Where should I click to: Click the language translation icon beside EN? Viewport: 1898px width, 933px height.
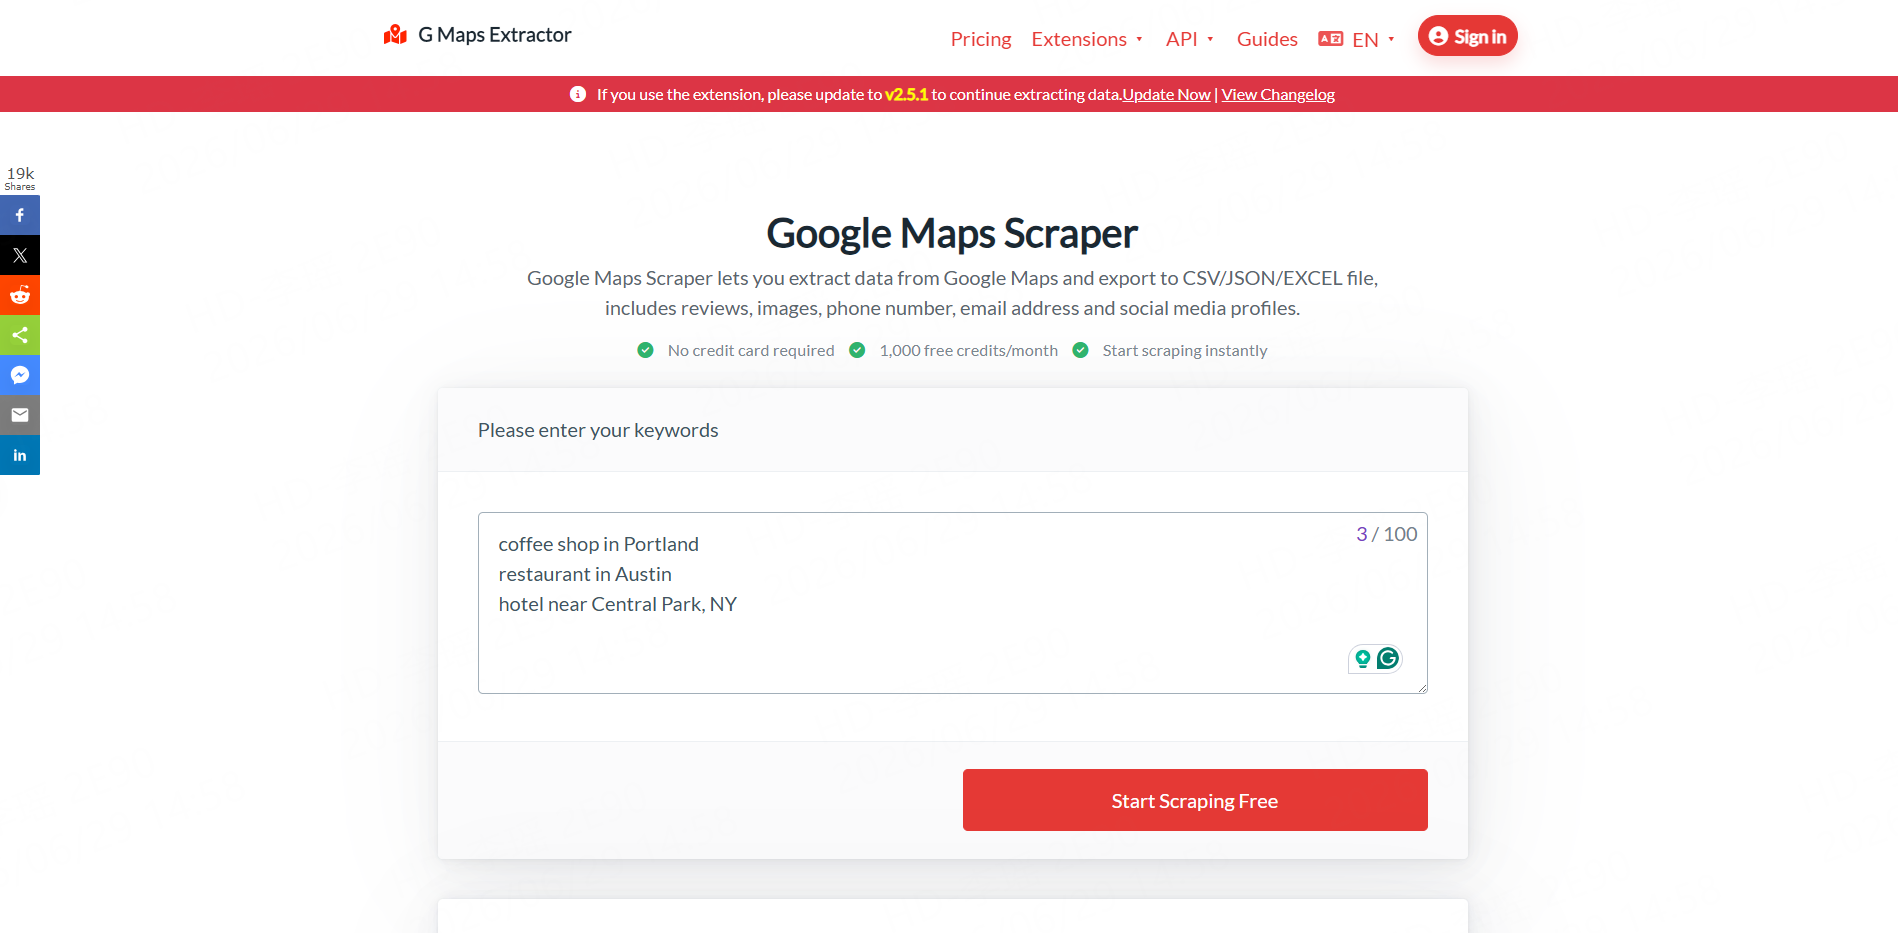point(1330,39)
